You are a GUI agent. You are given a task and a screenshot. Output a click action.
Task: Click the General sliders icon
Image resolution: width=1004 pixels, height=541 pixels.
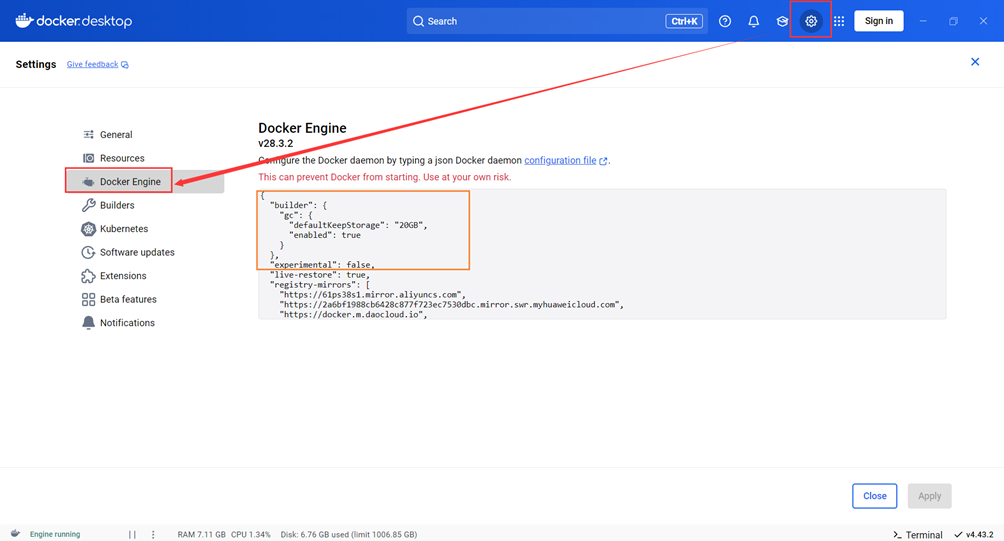(88, 134)
